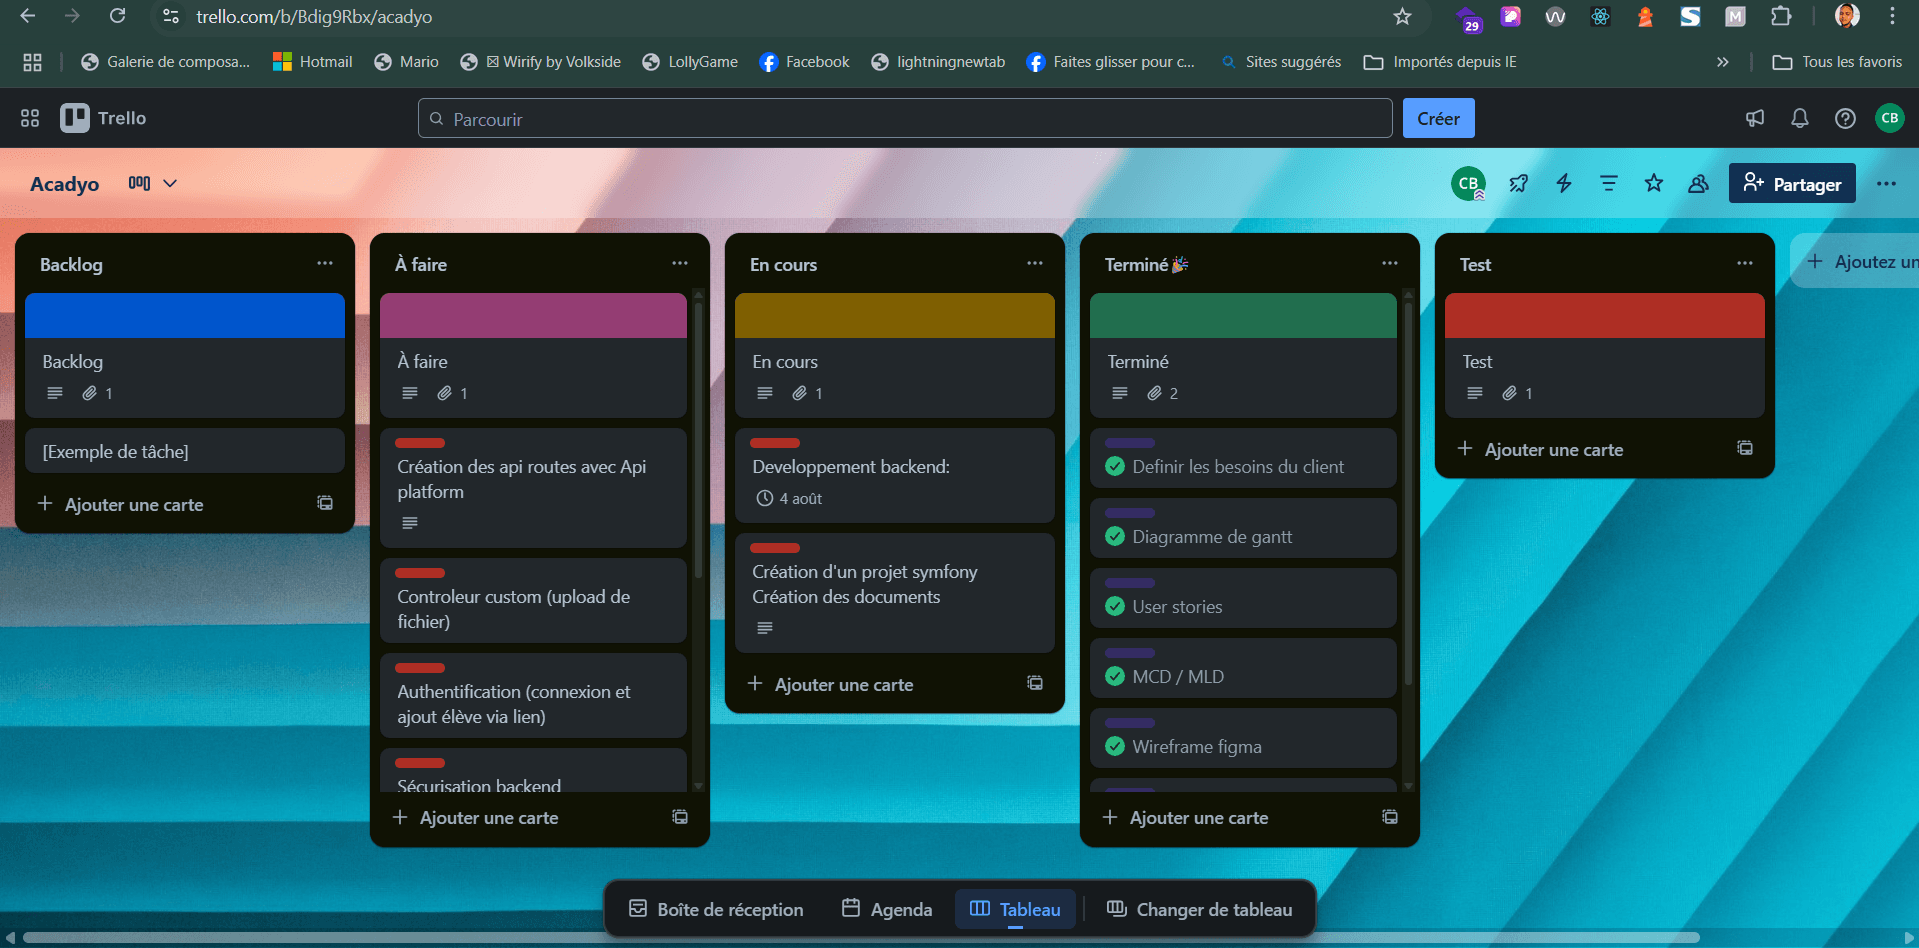Click the Trello logo home link

click(x=104, y=118)
